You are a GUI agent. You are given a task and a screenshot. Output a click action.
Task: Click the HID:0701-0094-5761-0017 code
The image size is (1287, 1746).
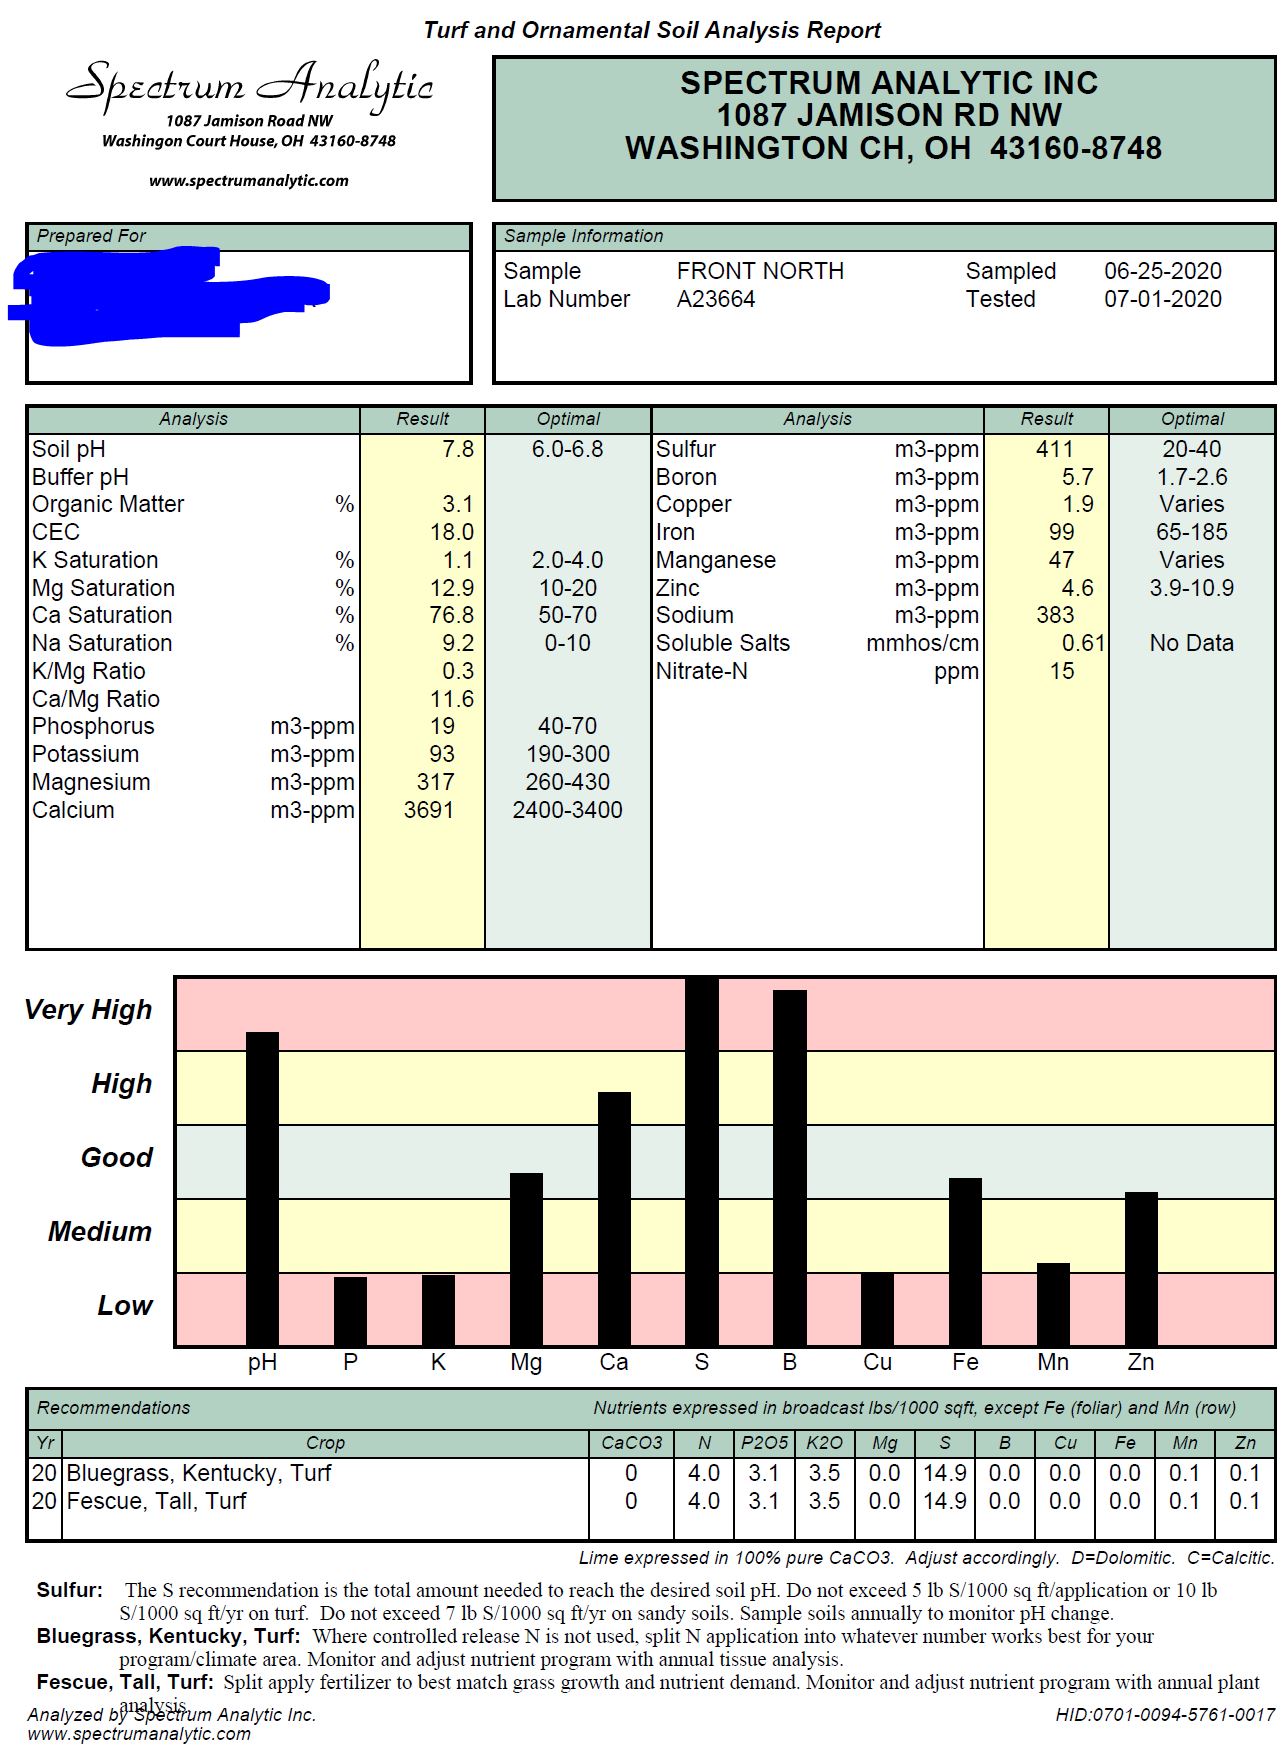[1165, 1715]
